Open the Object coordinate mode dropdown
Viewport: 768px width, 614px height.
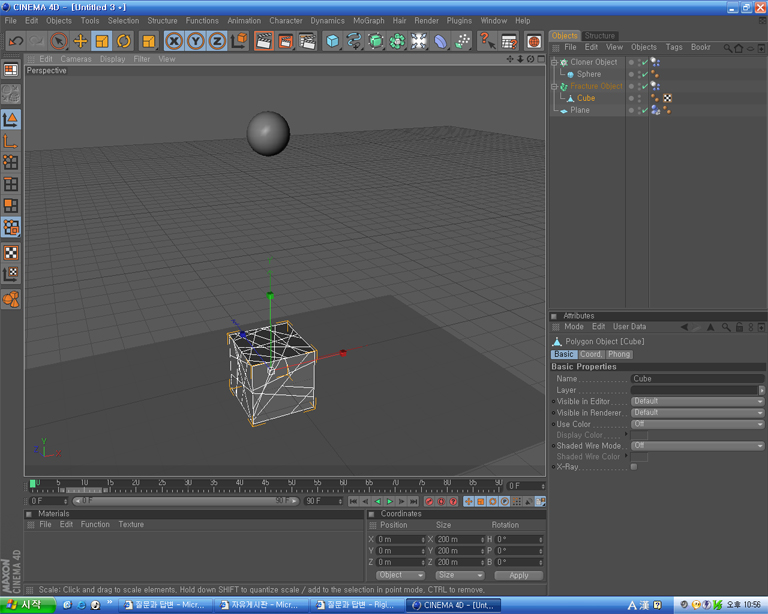click(x=400, y=575)
